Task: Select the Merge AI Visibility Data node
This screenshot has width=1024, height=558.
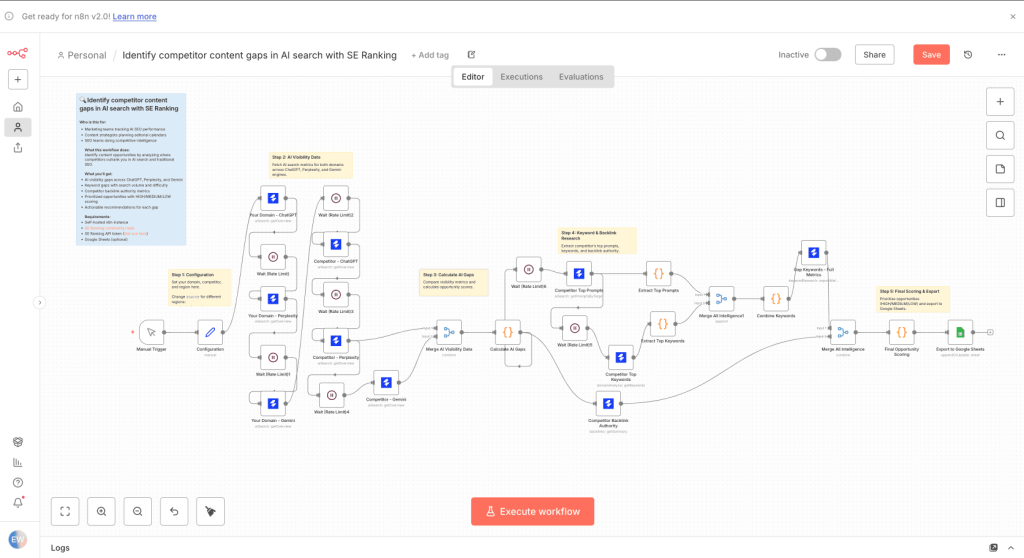Action: 449,333
